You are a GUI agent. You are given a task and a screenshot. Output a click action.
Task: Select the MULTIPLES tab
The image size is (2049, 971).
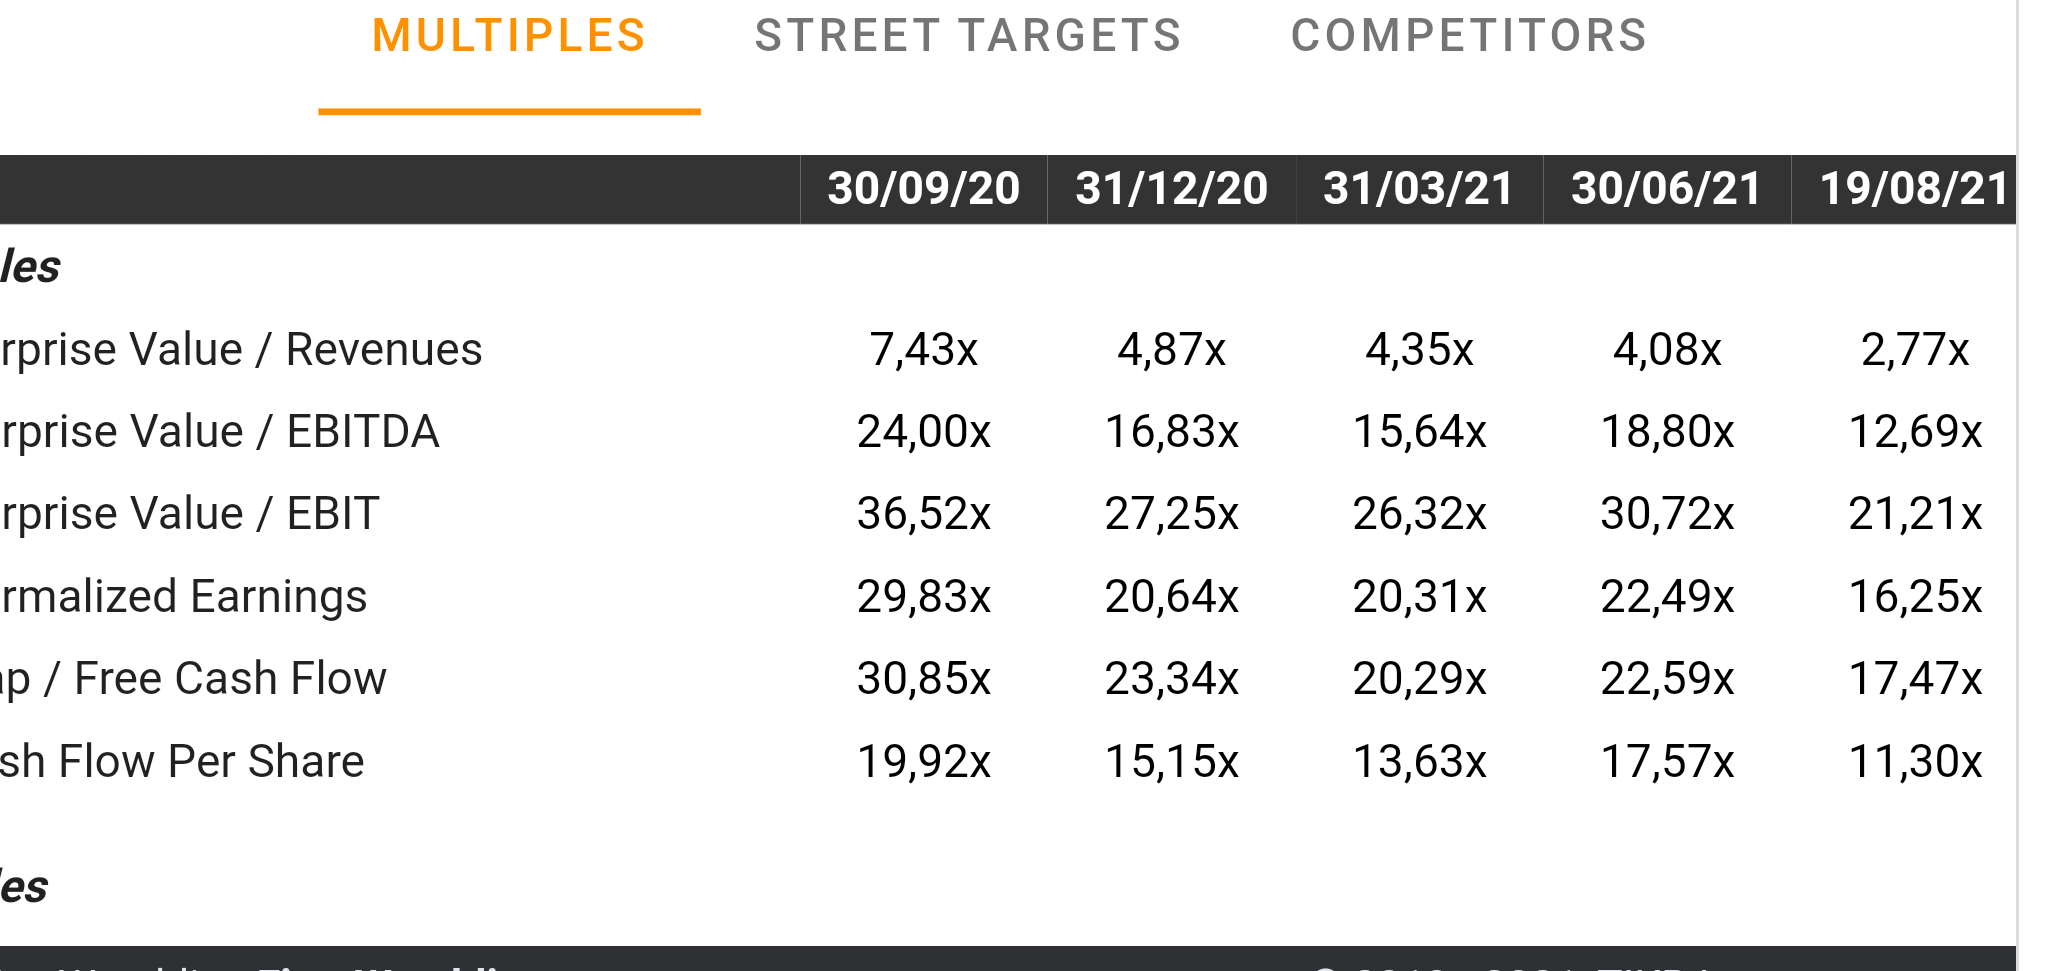[x=509, y=37]
